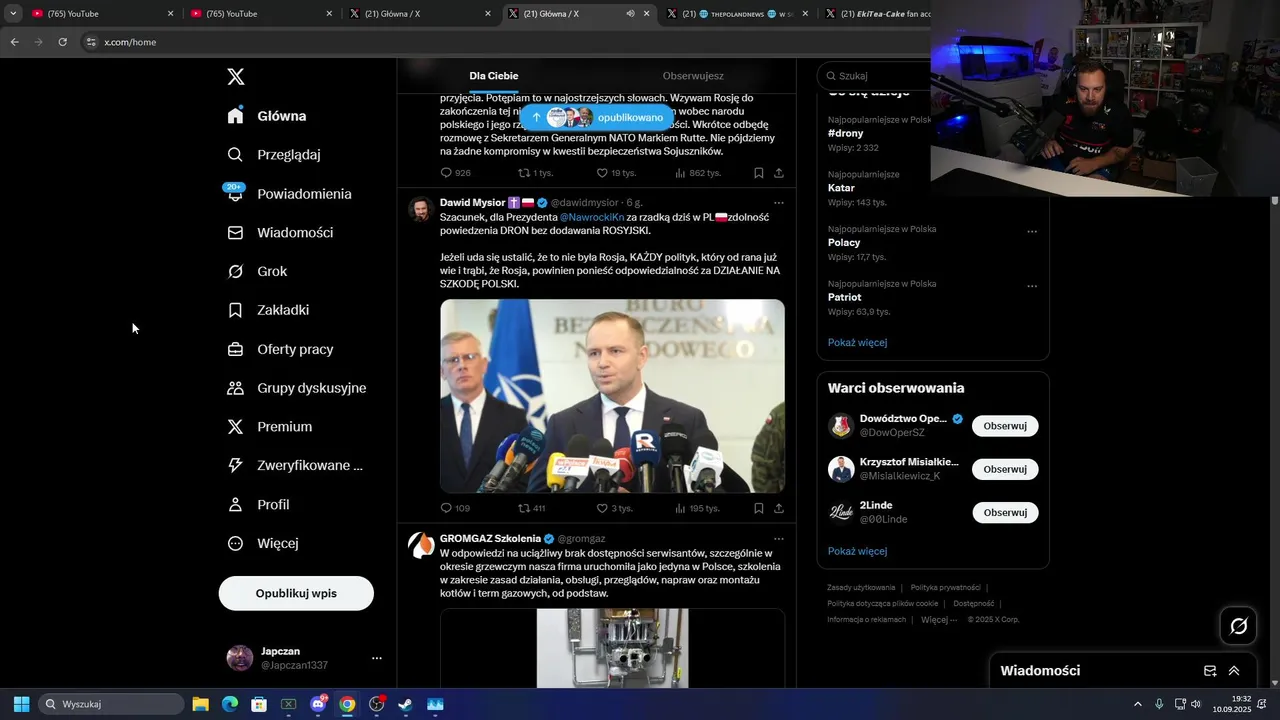Repost Dawid Mysior's post
The width and height of the screenshot is (1280, 720).
[x=531, y=508]
